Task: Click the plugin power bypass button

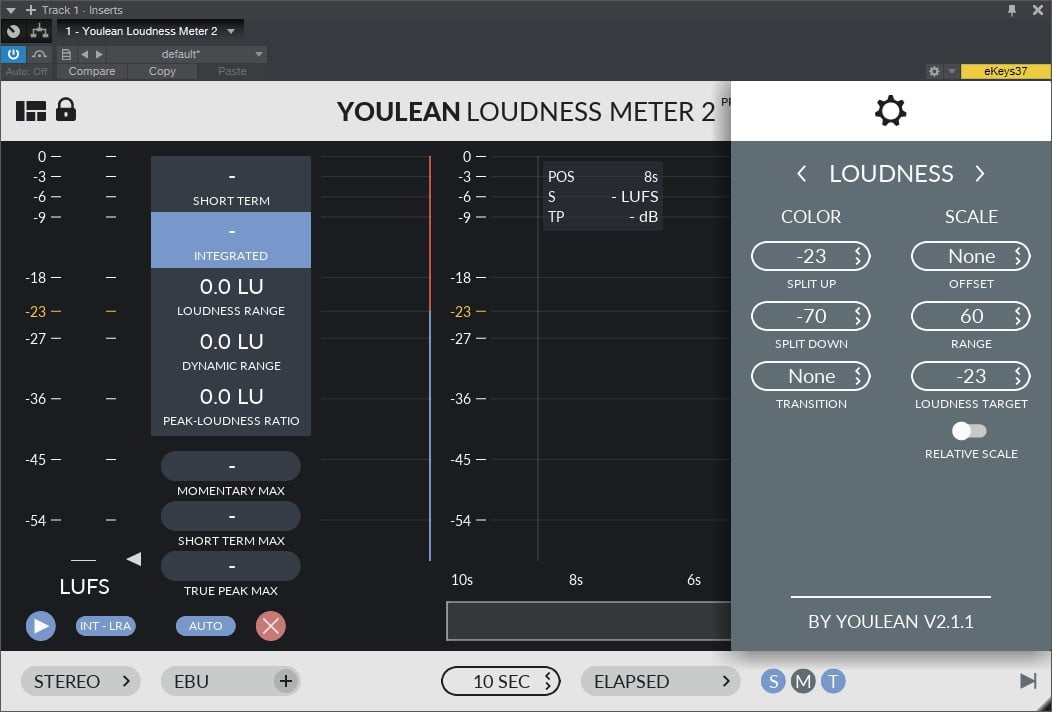Action: coord(14,54)
